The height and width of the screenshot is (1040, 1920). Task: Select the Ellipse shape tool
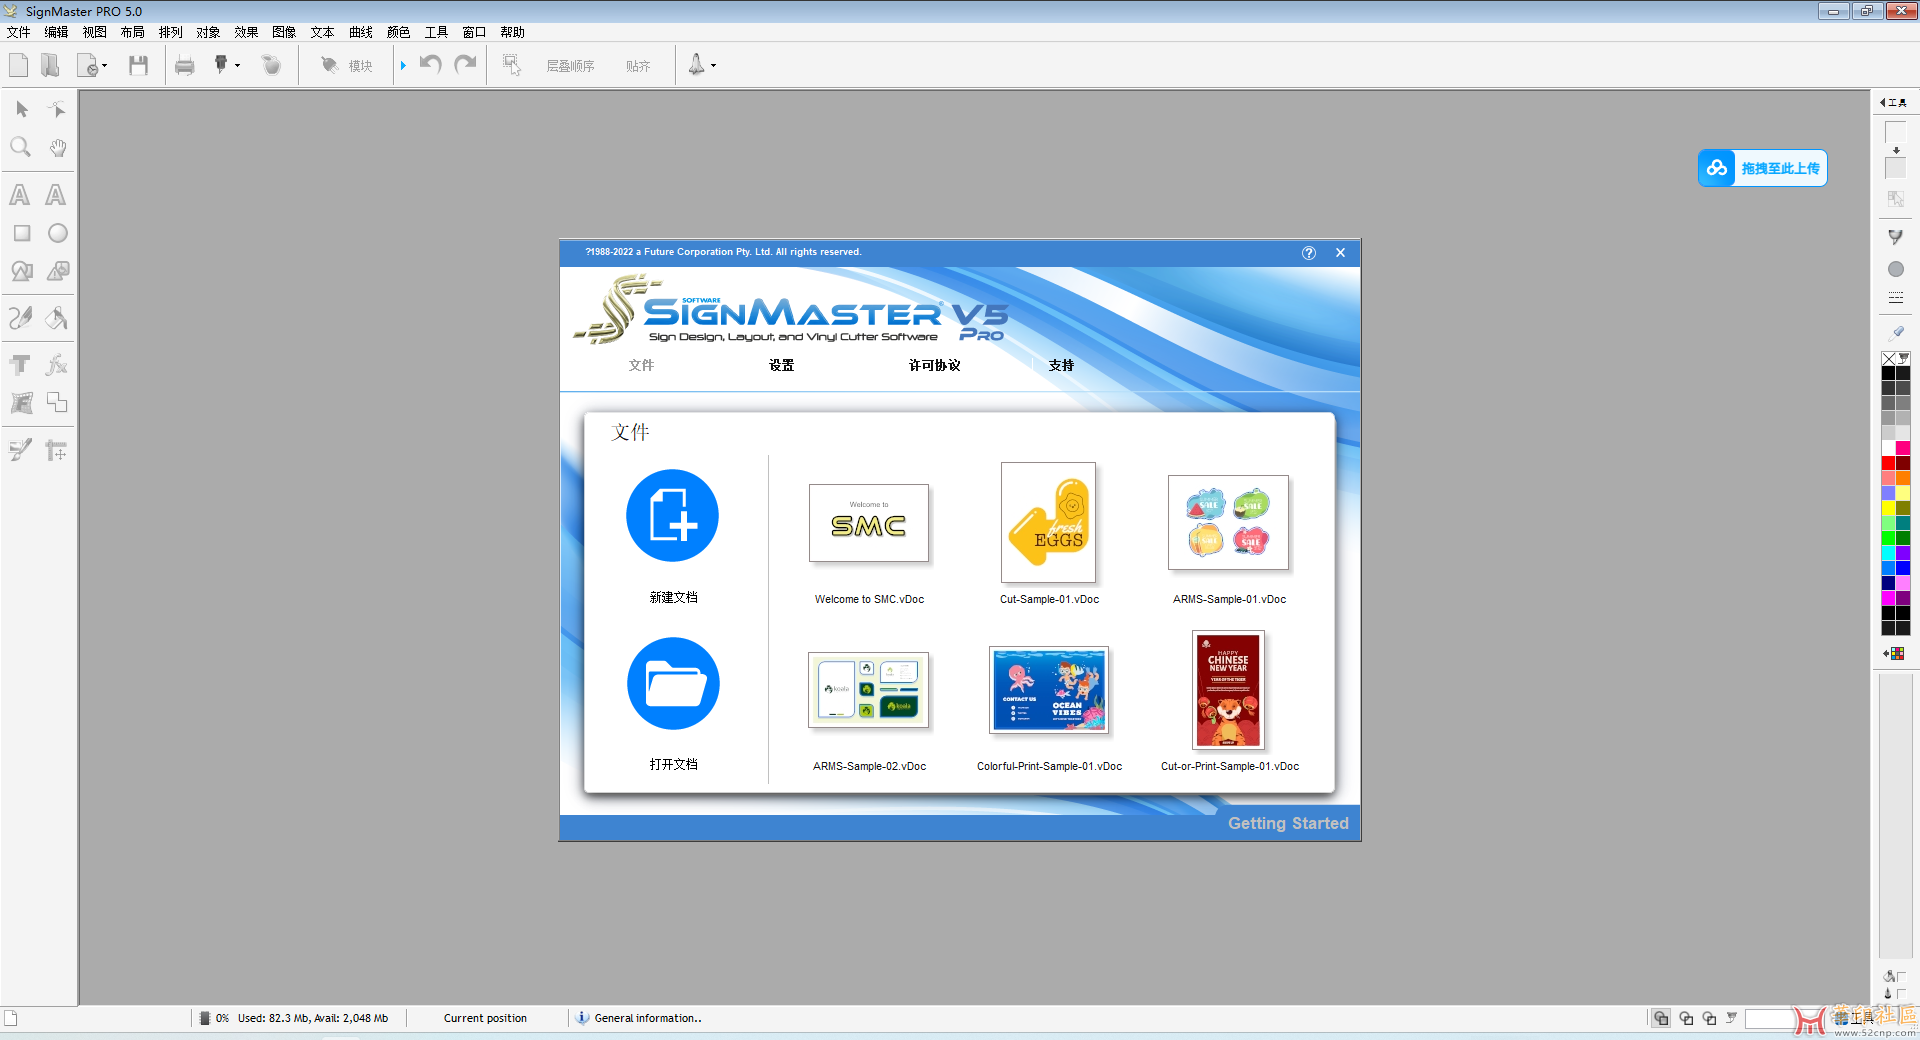point(58,233)
